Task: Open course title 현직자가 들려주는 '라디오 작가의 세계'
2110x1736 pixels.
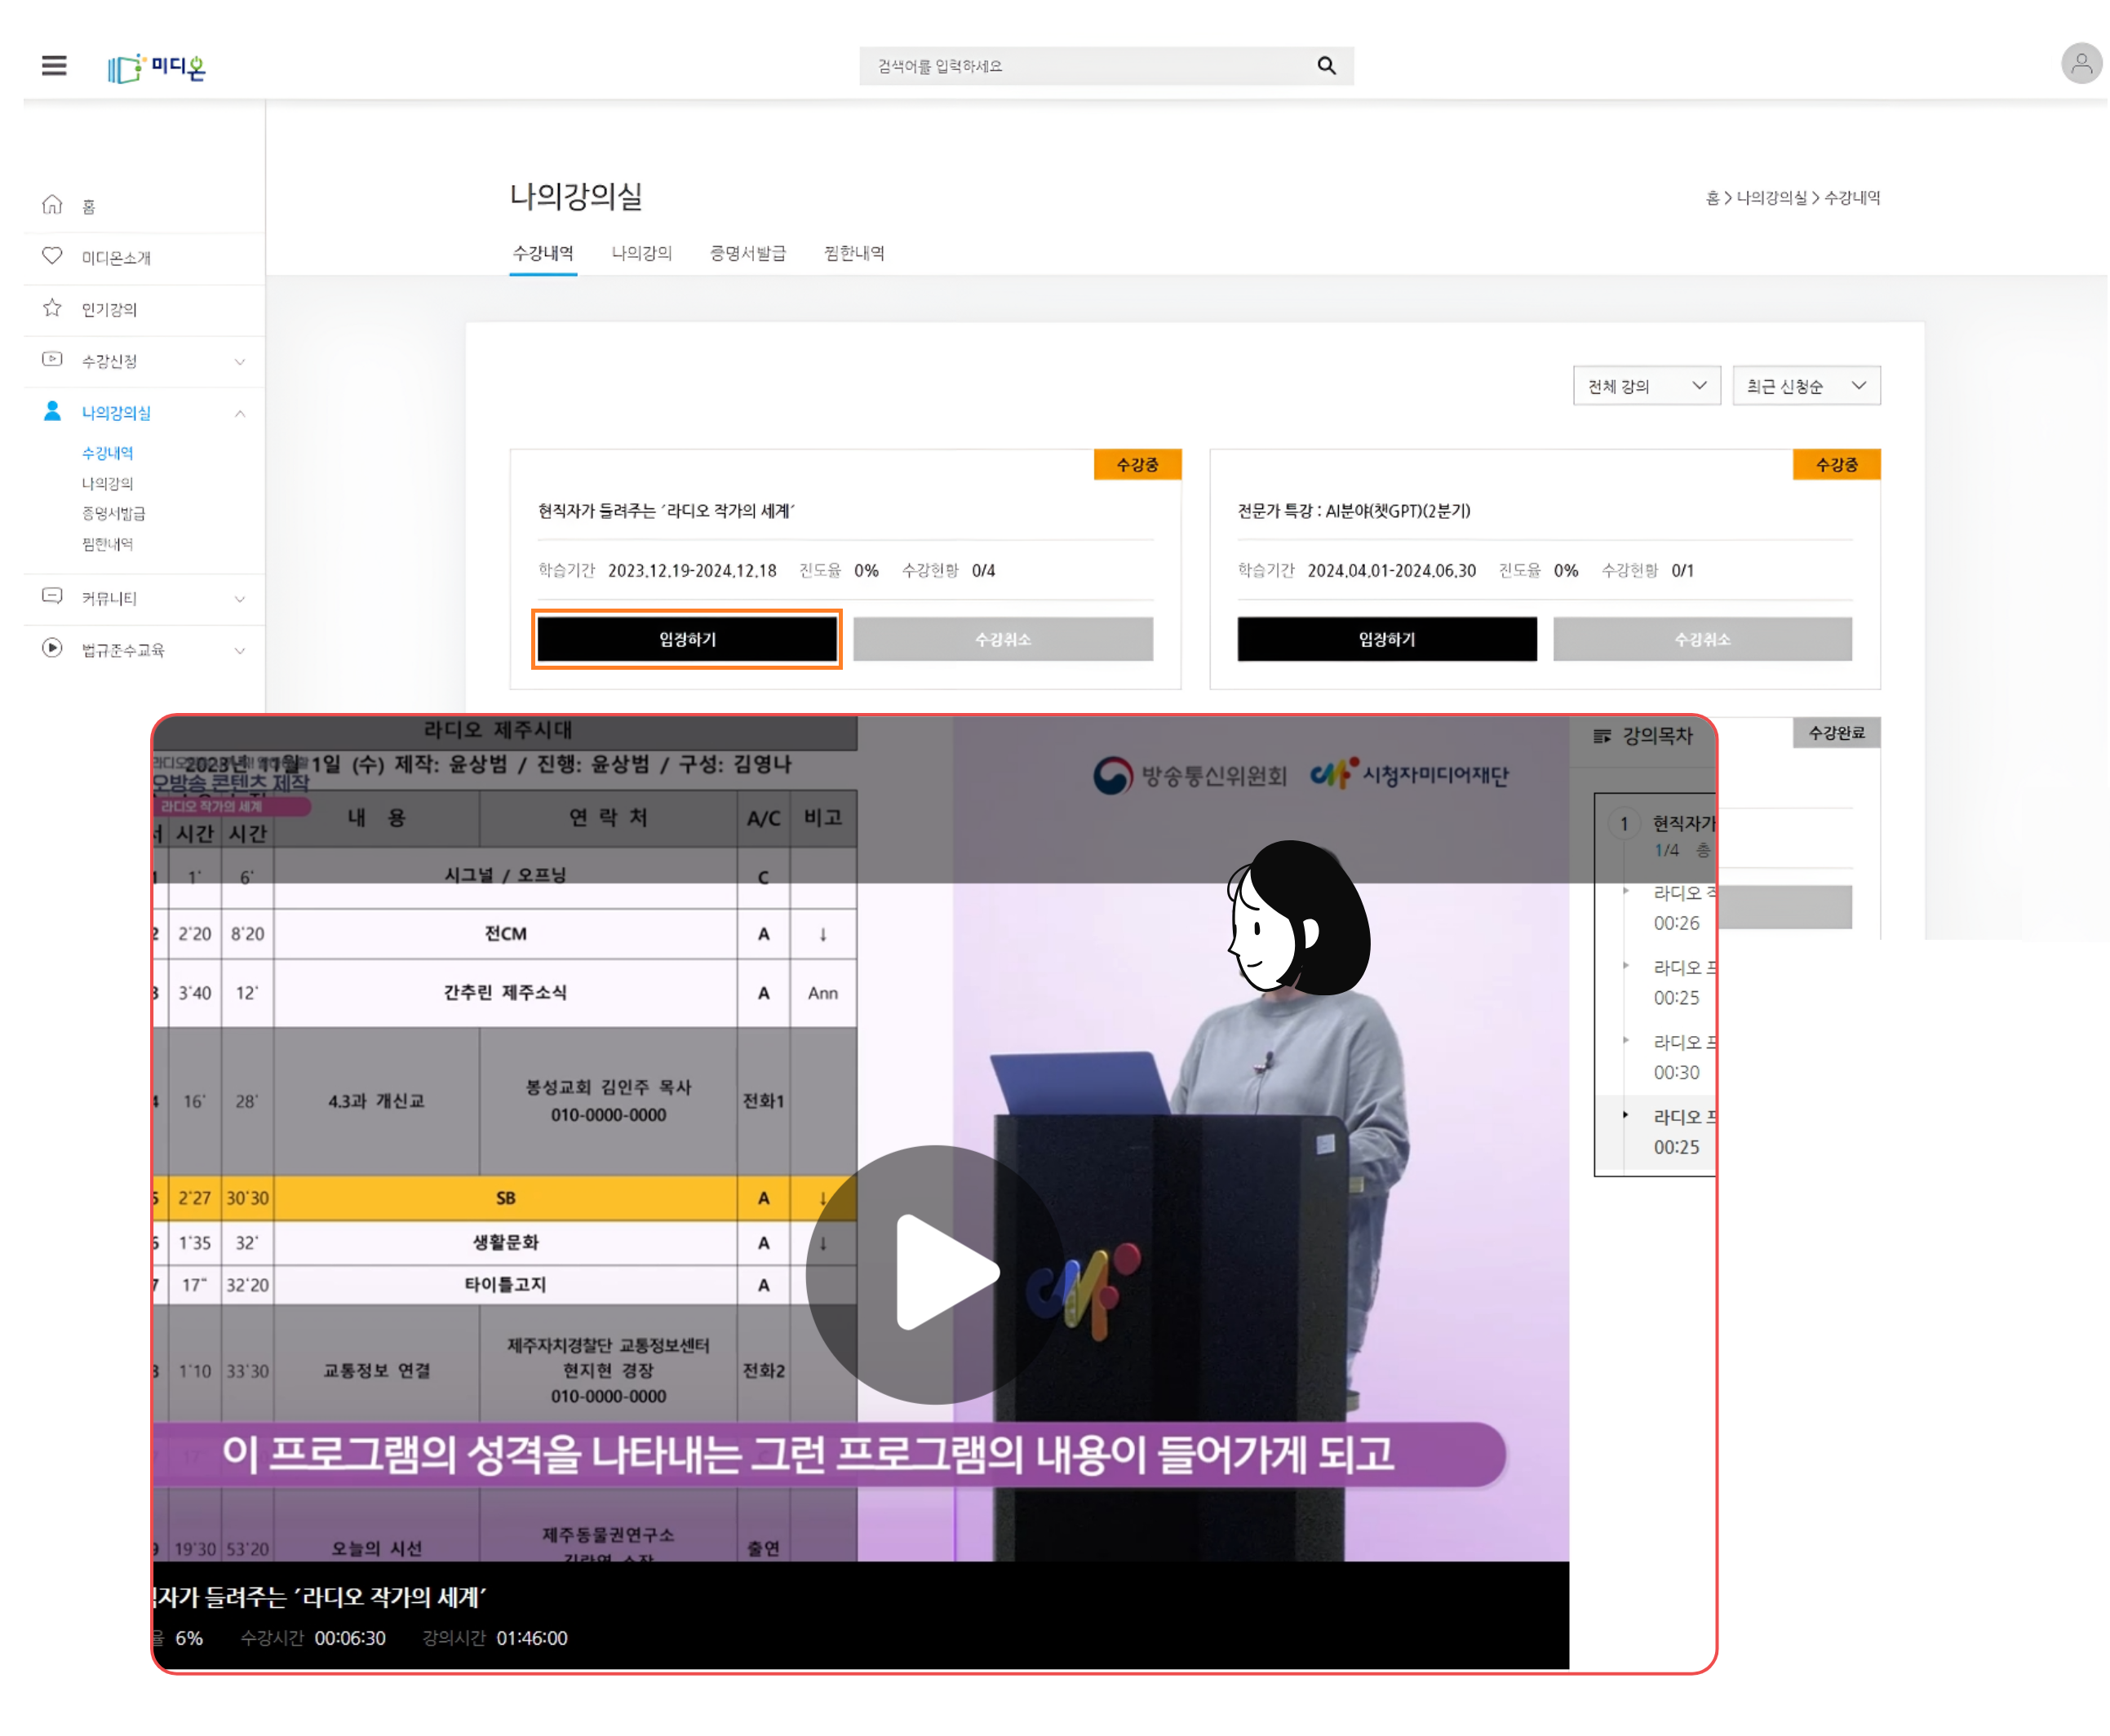Action: pos(666,511)
